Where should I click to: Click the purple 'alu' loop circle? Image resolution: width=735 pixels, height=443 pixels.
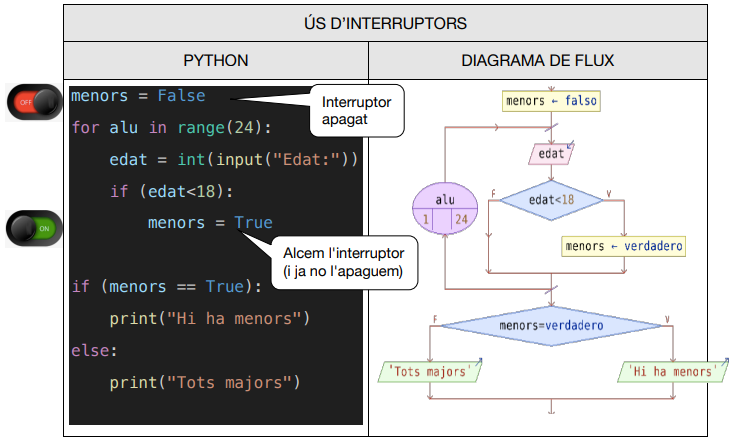coord(445,210)
